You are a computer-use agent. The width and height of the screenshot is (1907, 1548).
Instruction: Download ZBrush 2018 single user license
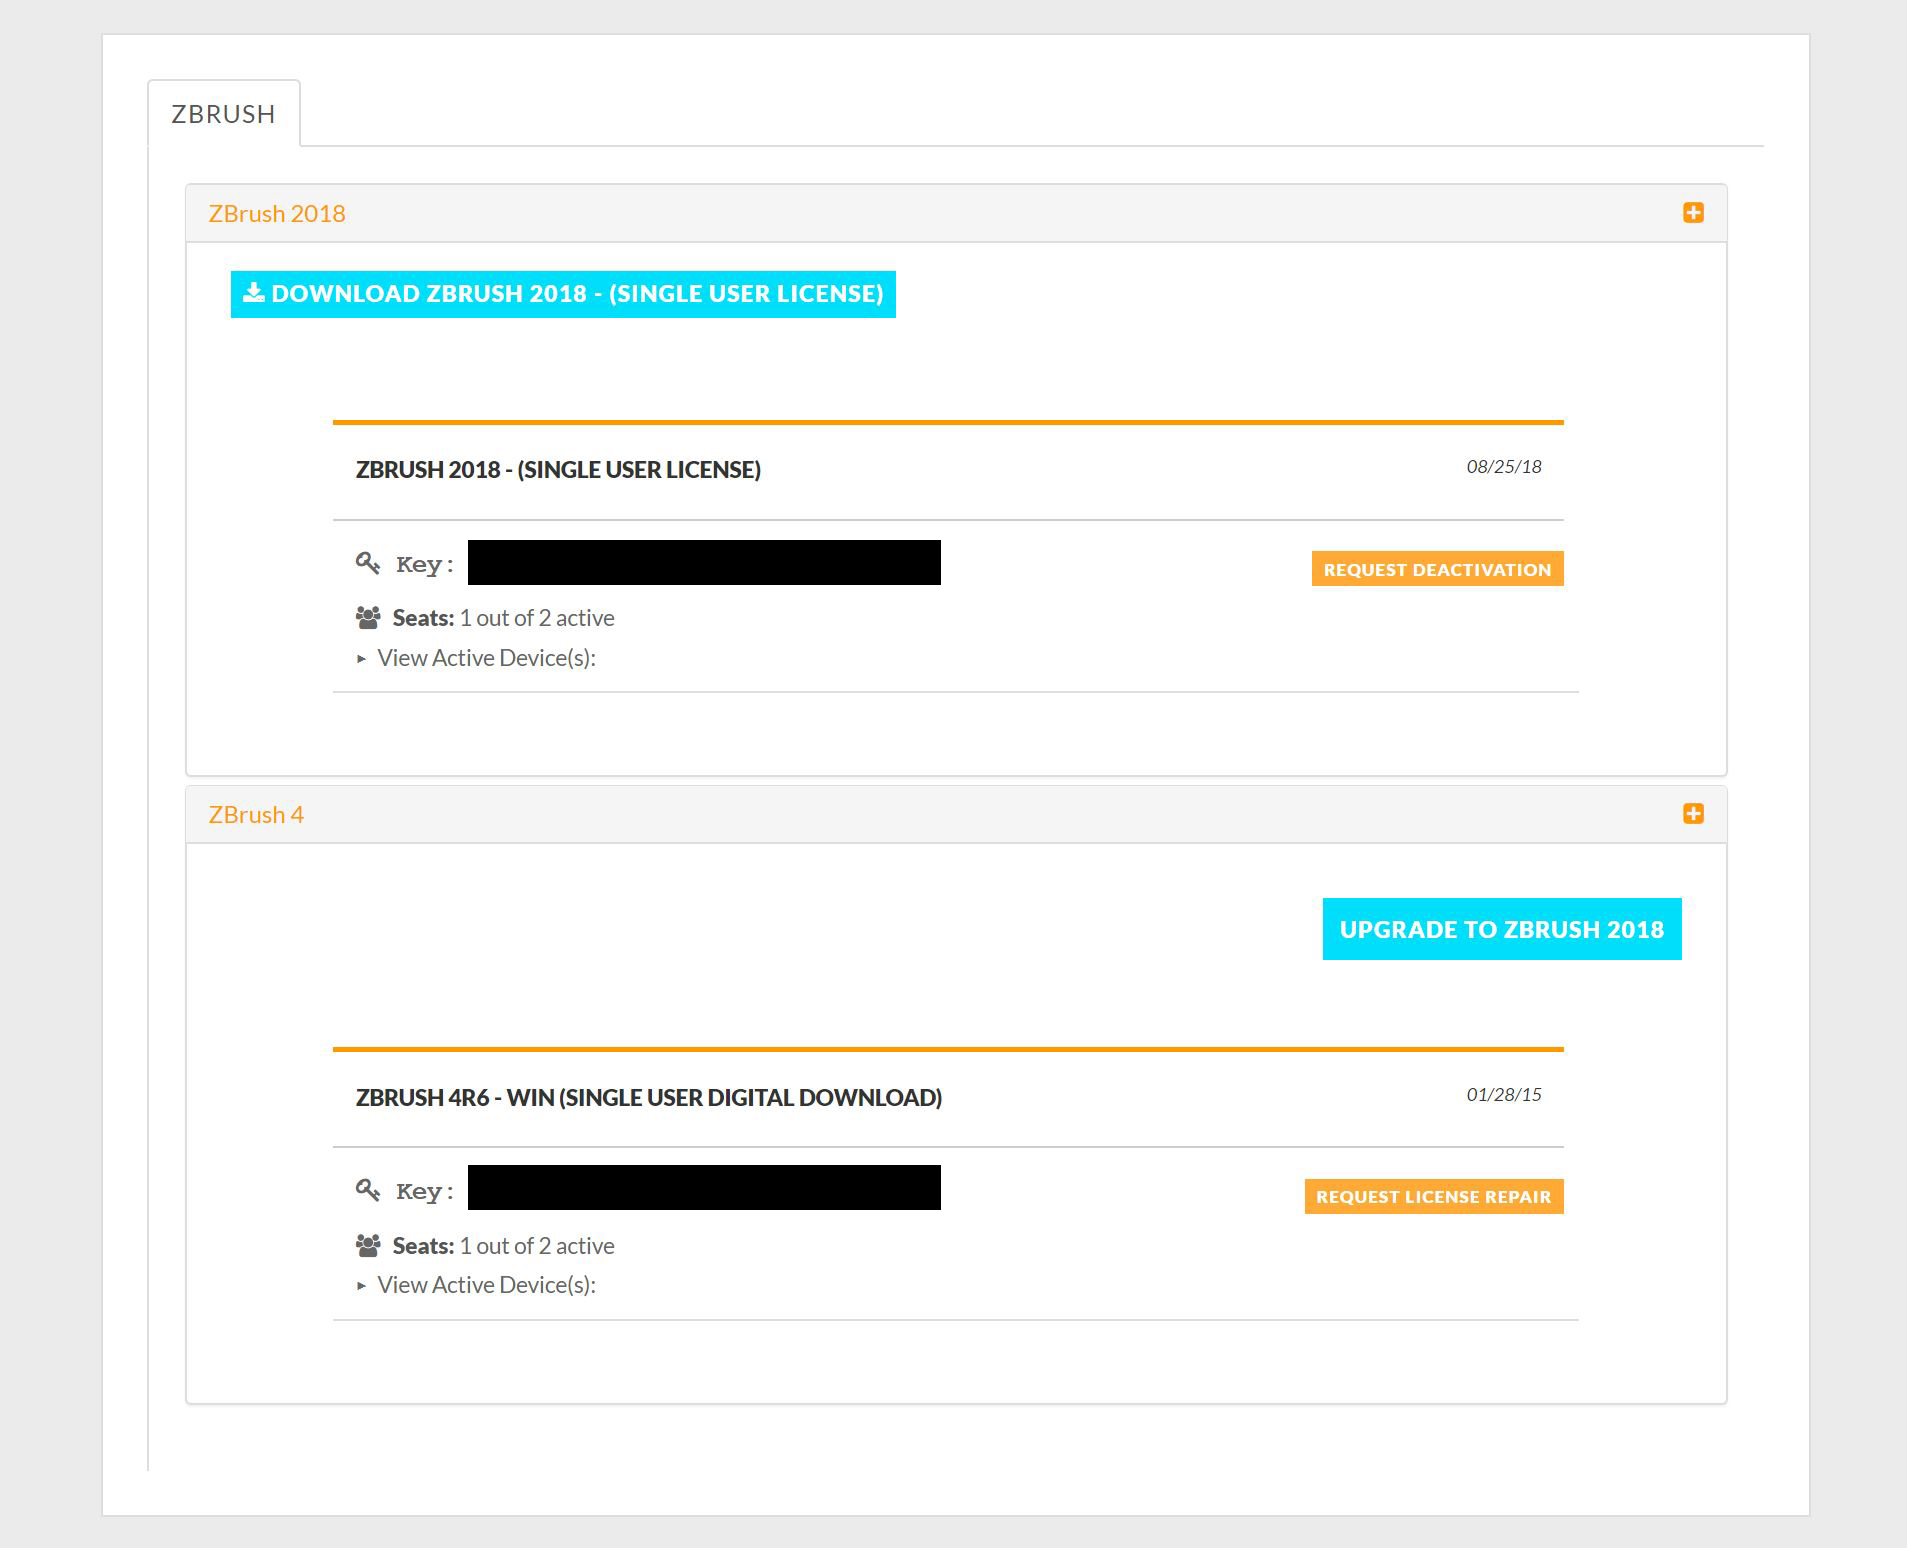pos(563,294)
